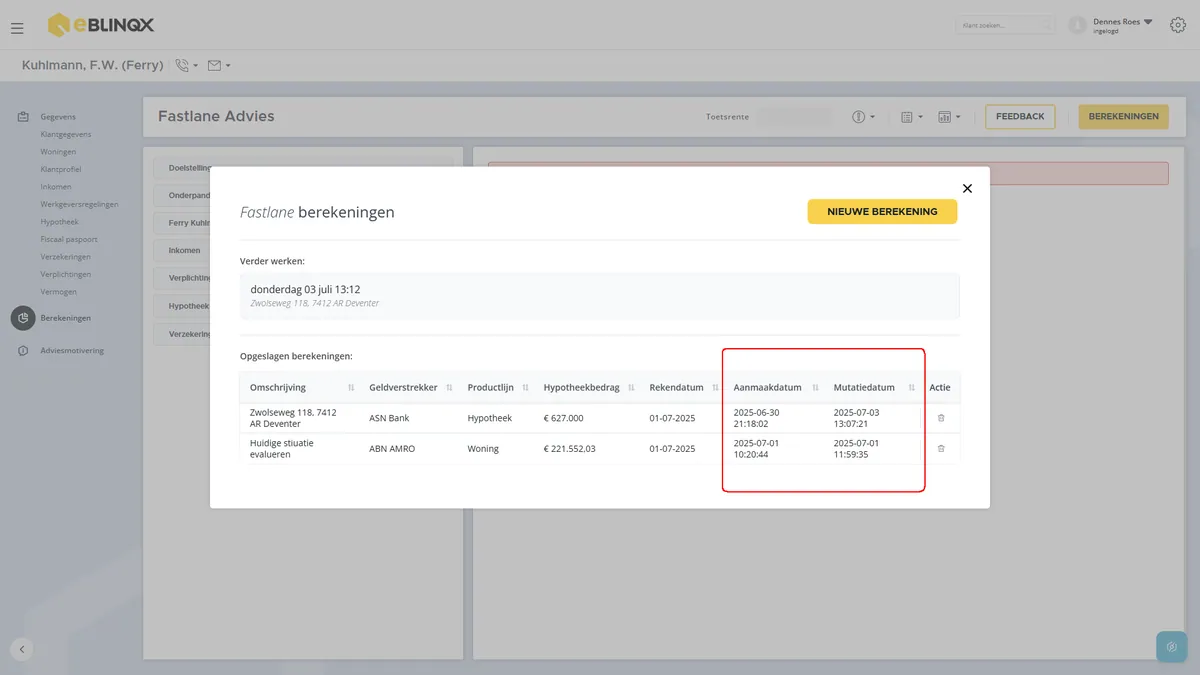This screenshot has height=675, width=1200.
Task: Open the phone contact dropdown beside client name
Action: pyautogui.click(x=186, y=66)
